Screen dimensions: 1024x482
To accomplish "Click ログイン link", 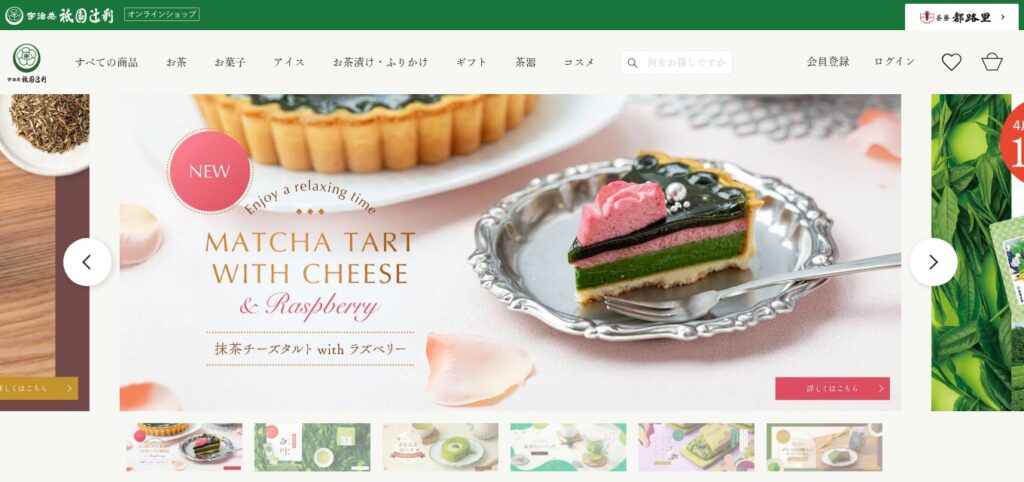I will tap(895, 61).
